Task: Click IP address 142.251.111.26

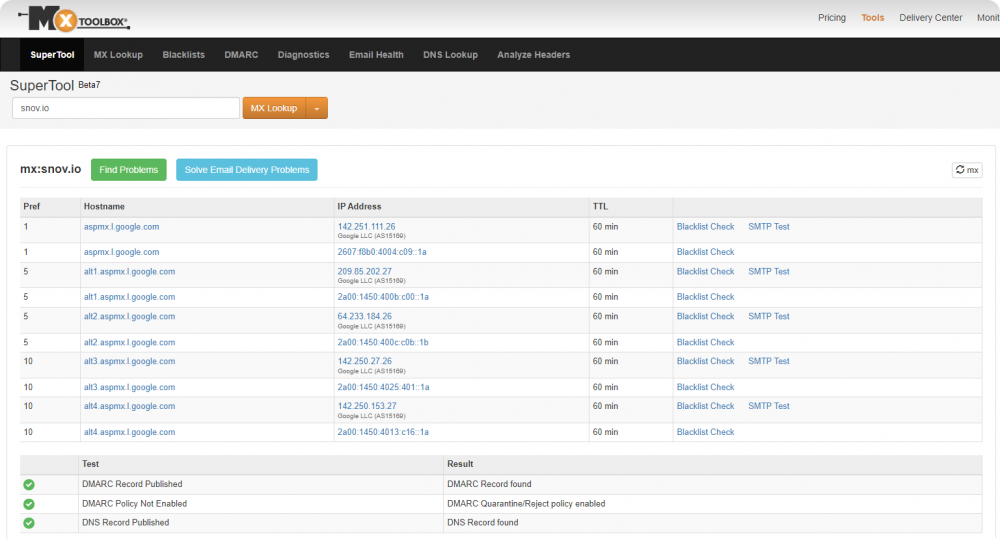Action: pos(366,227)
